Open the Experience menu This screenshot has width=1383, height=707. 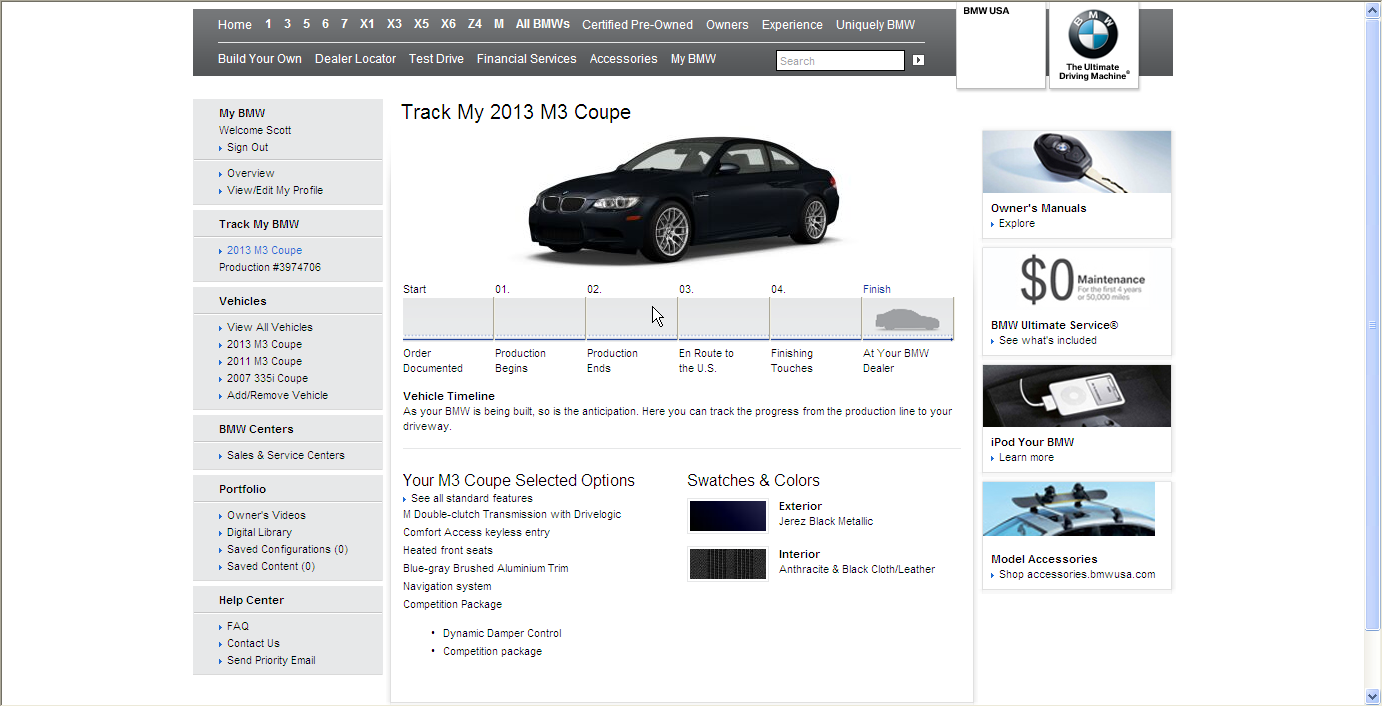click(792, 25)
